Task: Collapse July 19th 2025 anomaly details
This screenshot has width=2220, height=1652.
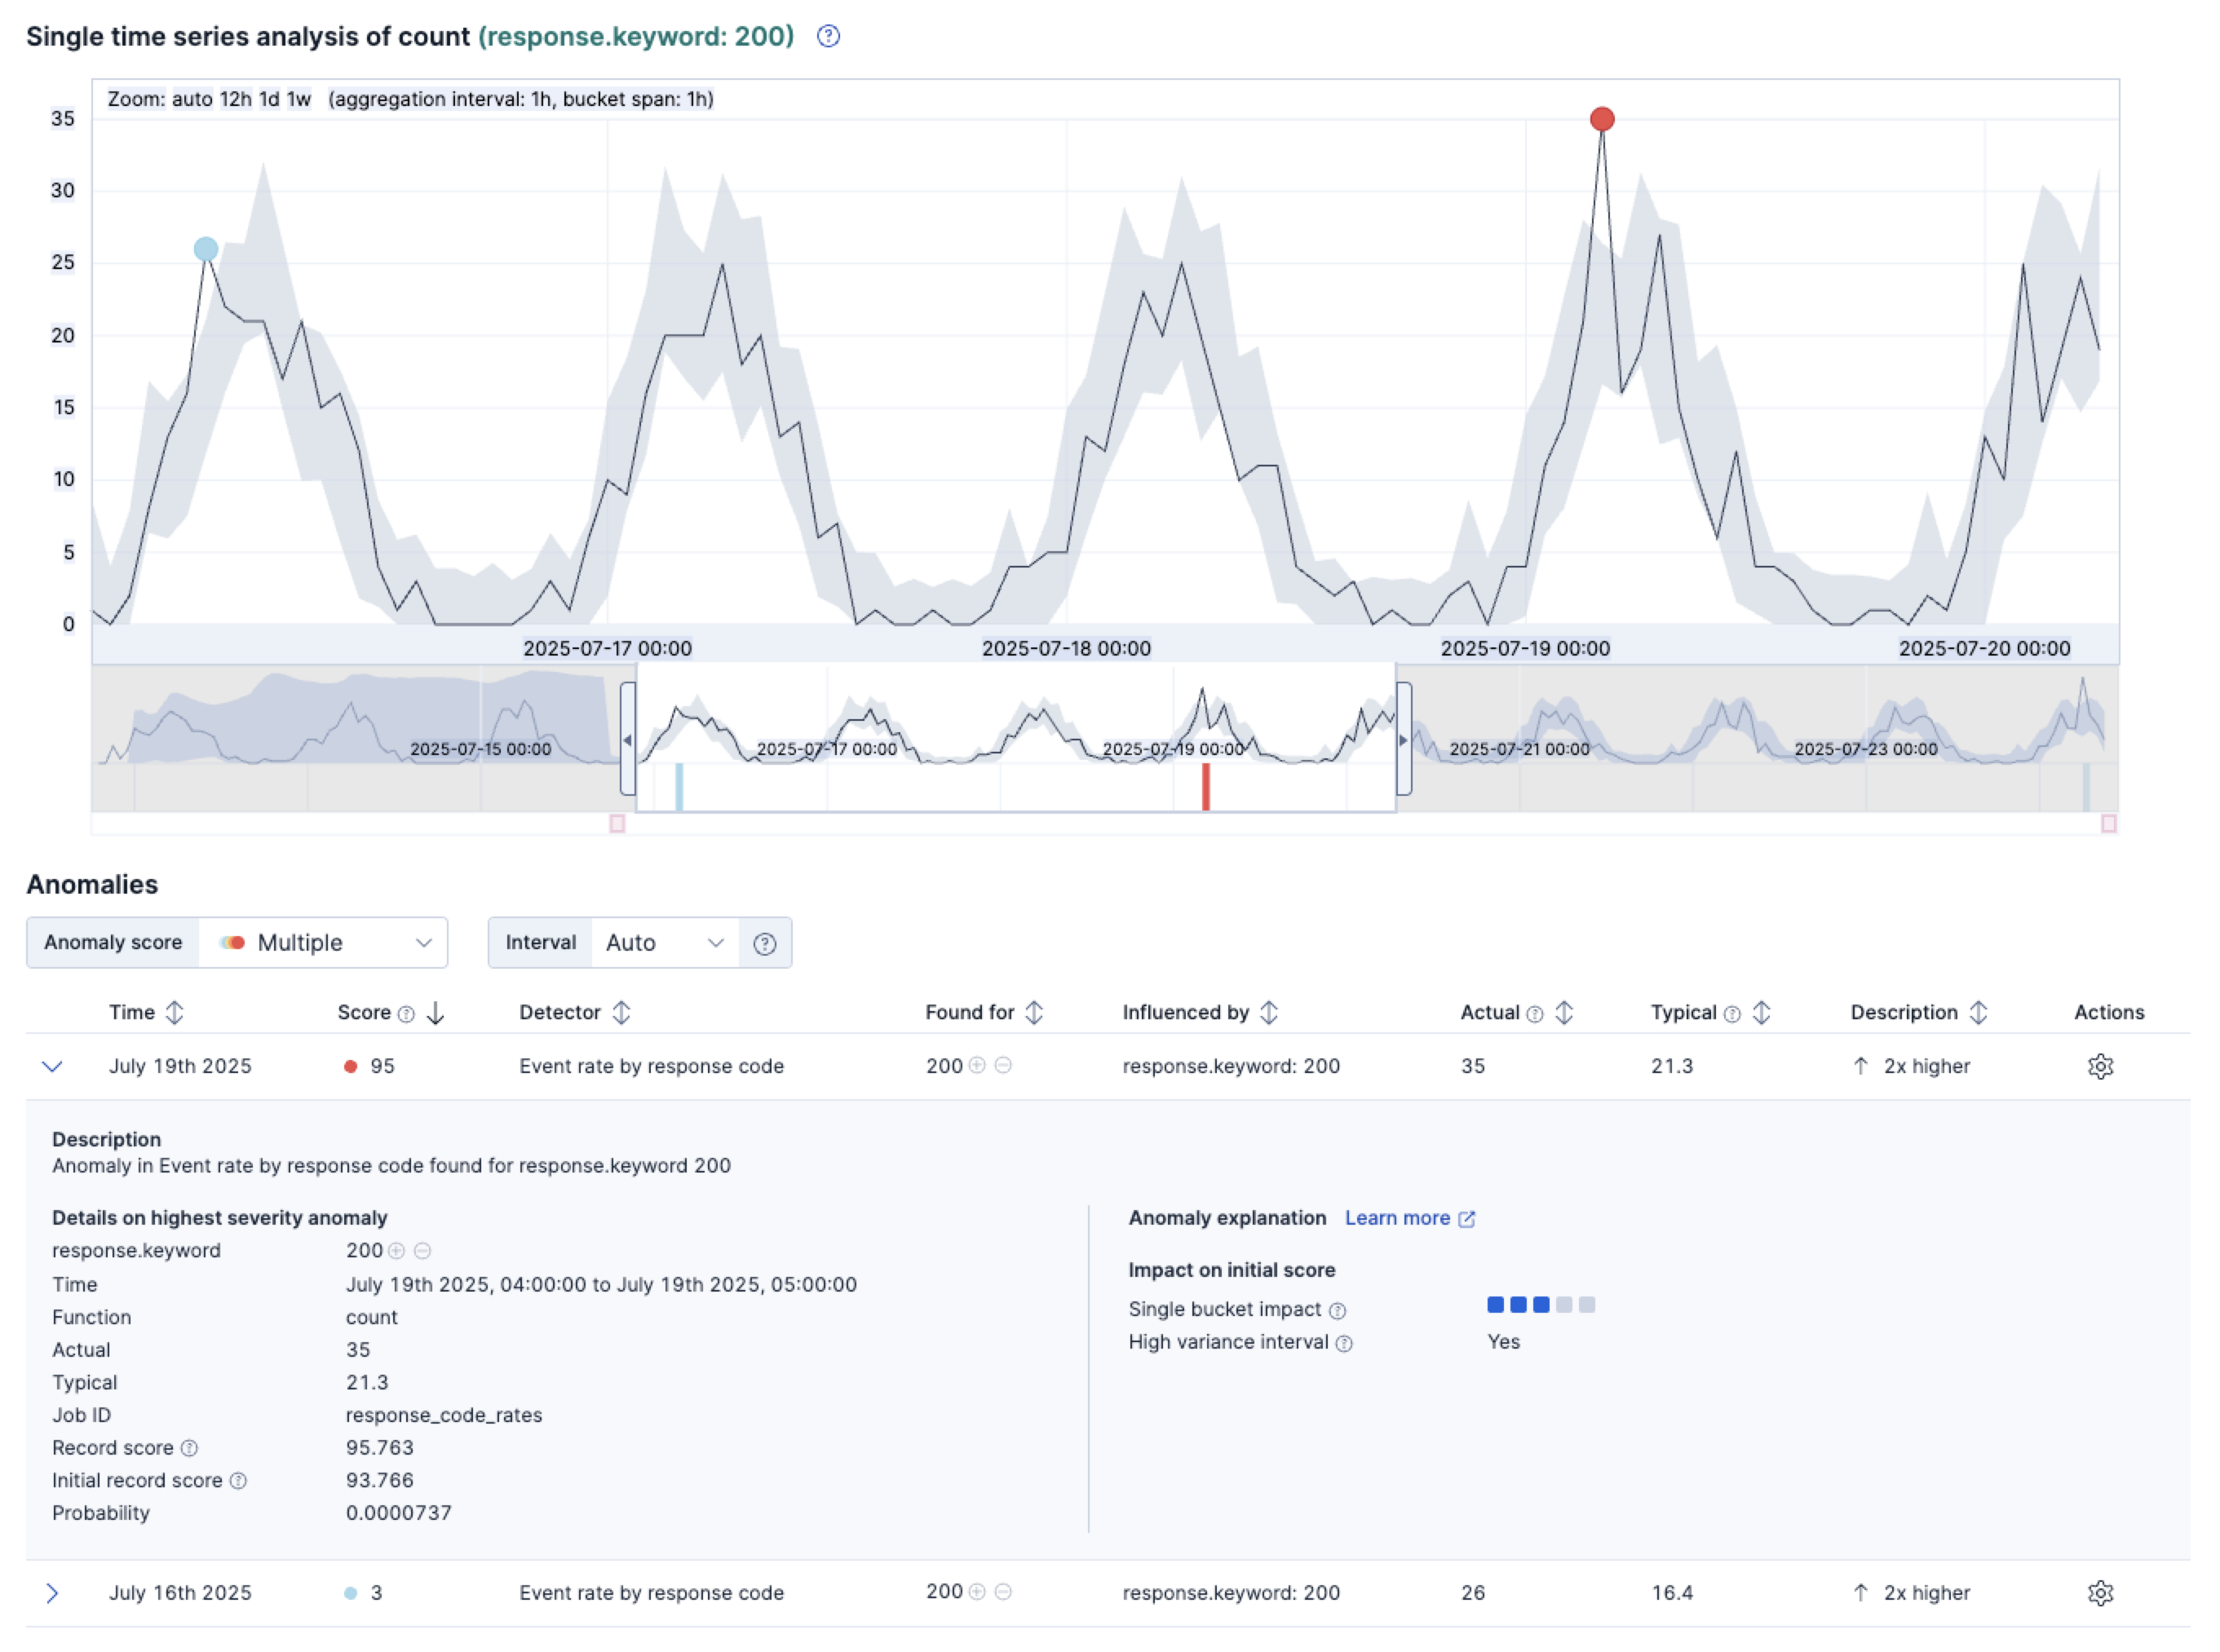Action: 53,1066
